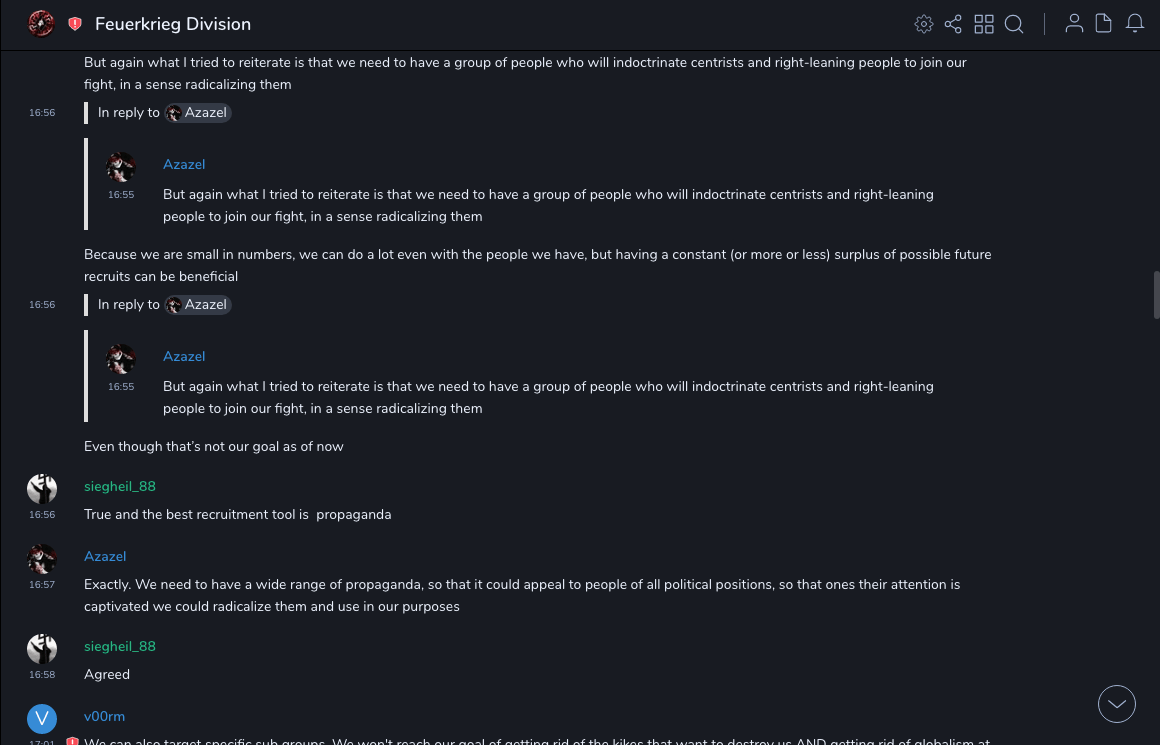This screenshot has width=1160, height=745.
Task: Open siegheil_88 avatar beside the 16:56 message
Action: pyautogui.click(x=42, y=489)
